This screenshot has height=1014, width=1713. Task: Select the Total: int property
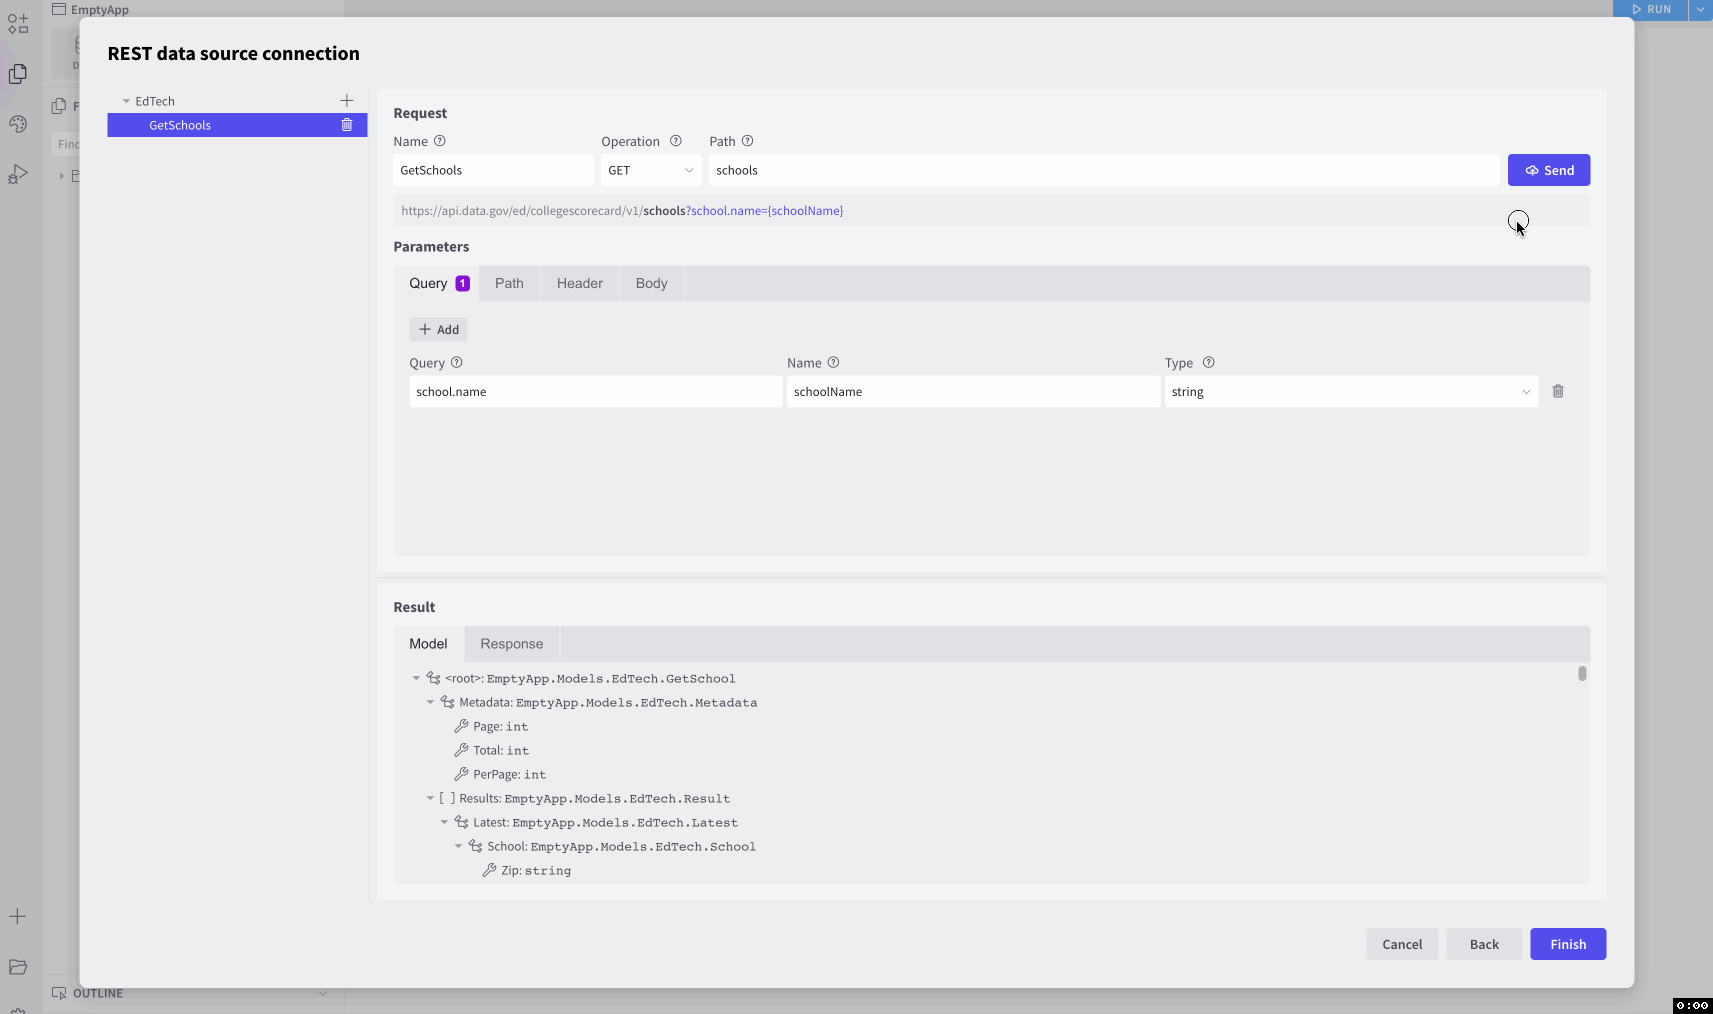[501, 751]
